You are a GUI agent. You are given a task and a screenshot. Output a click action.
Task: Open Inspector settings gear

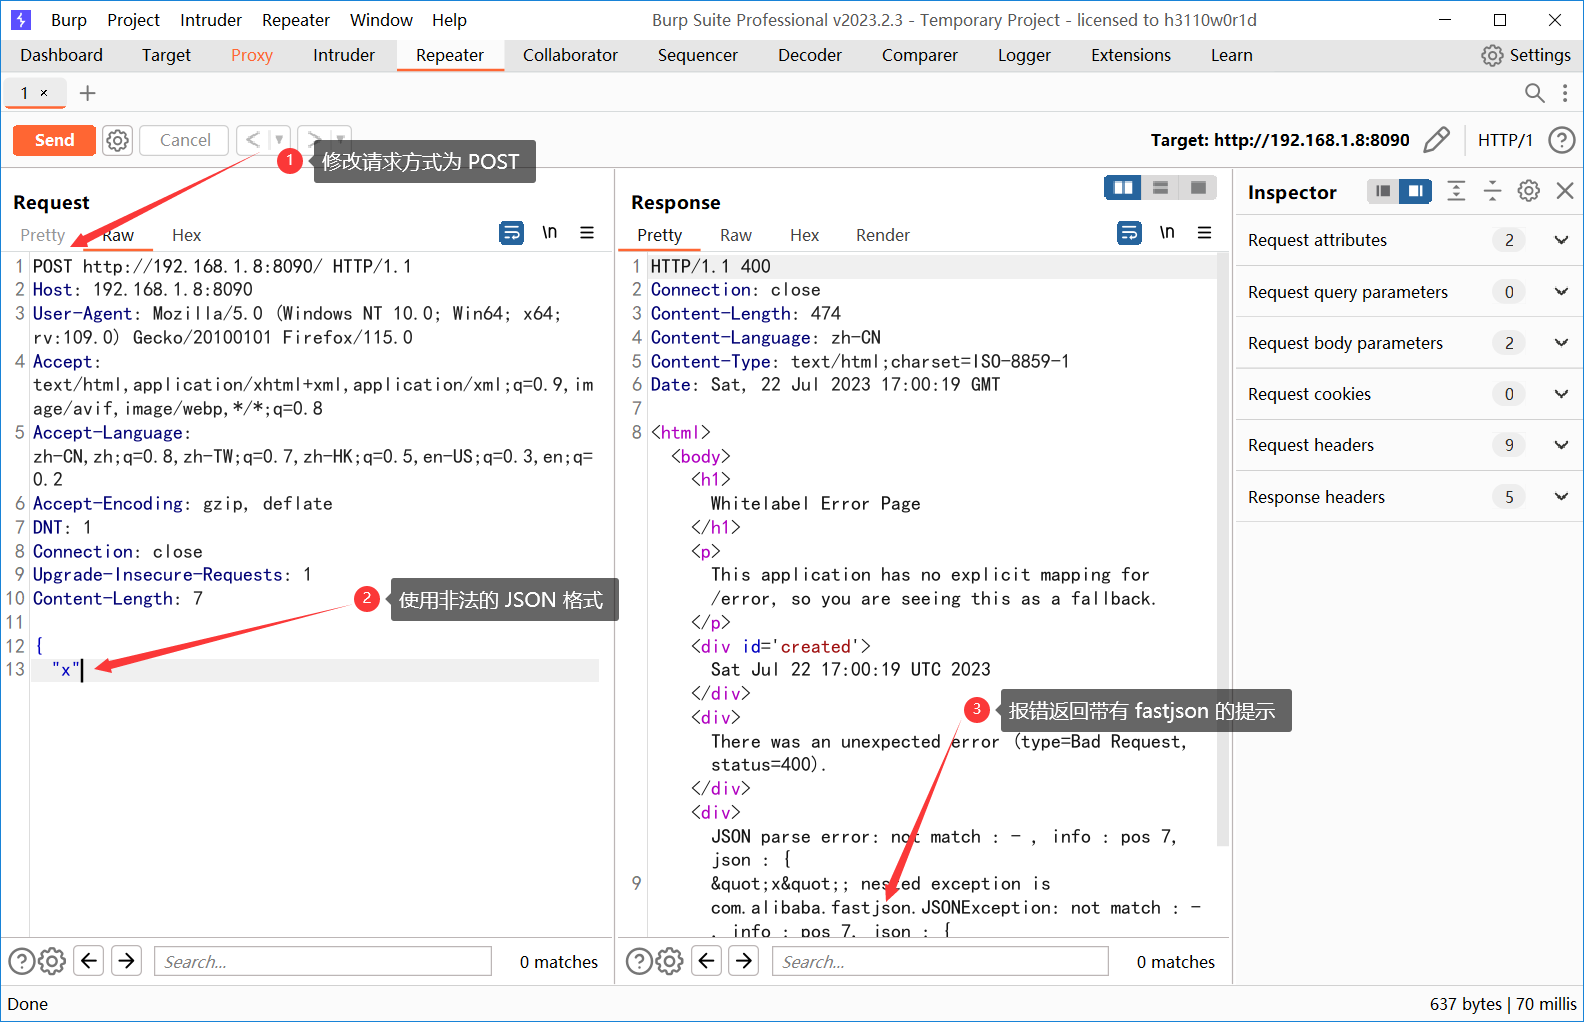(1528, 191)
